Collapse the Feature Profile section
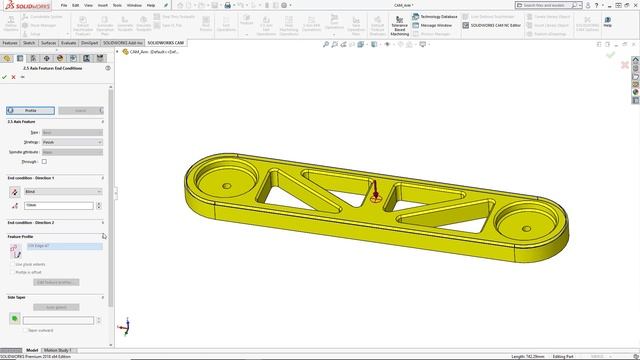This screenshot has width=640, height=360. coord(102,236)
